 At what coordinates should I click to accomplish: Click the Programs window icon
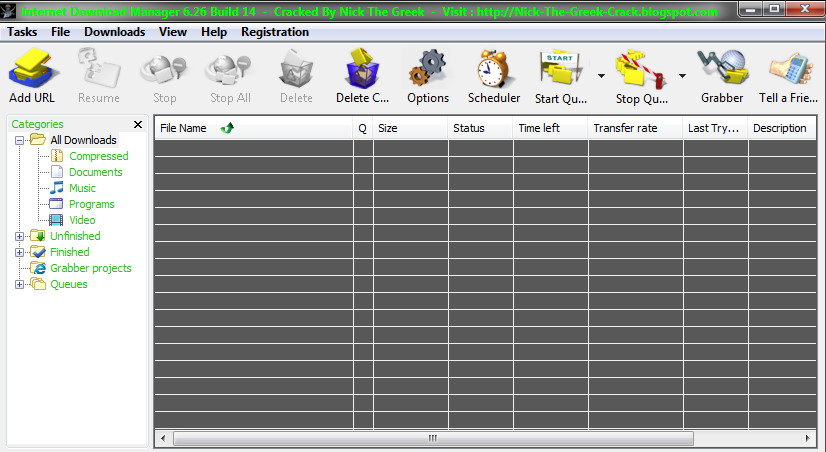point(56,204)
